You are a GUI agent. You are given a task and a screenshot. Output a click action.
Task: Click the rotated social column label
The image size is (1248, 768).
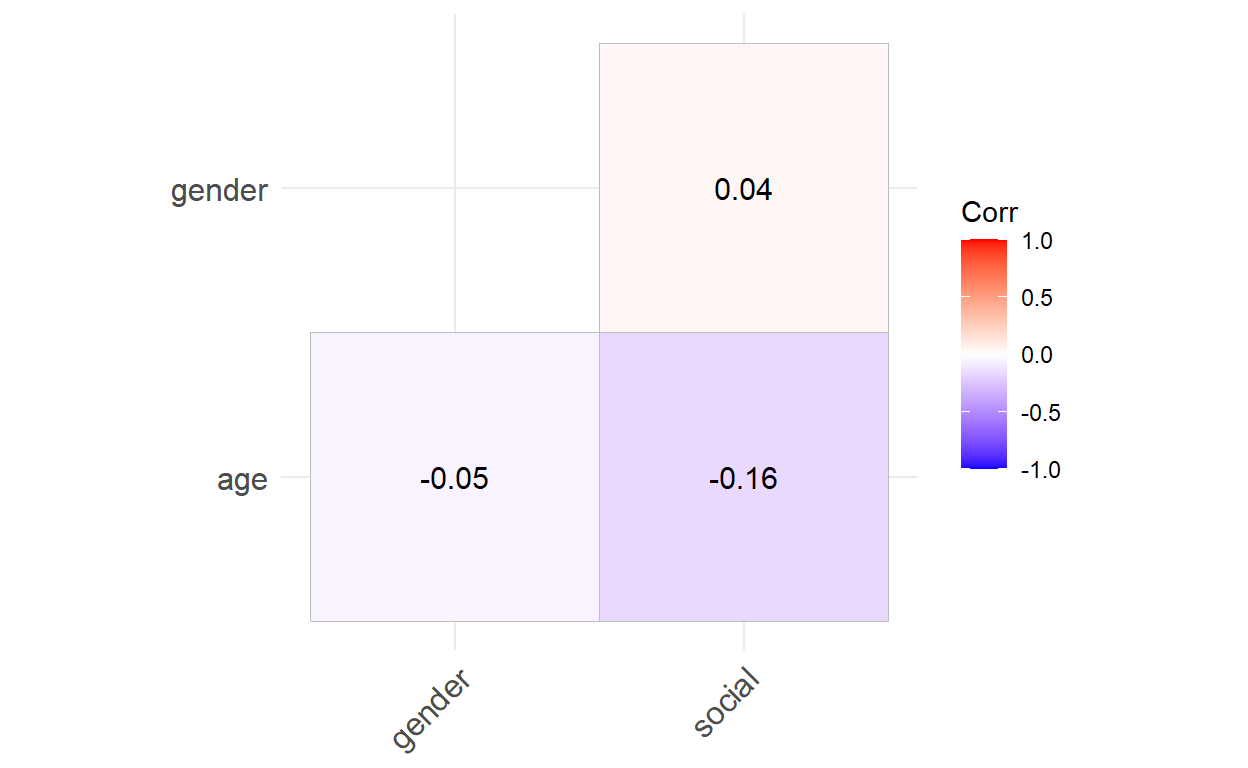click(x=726, y=704)
